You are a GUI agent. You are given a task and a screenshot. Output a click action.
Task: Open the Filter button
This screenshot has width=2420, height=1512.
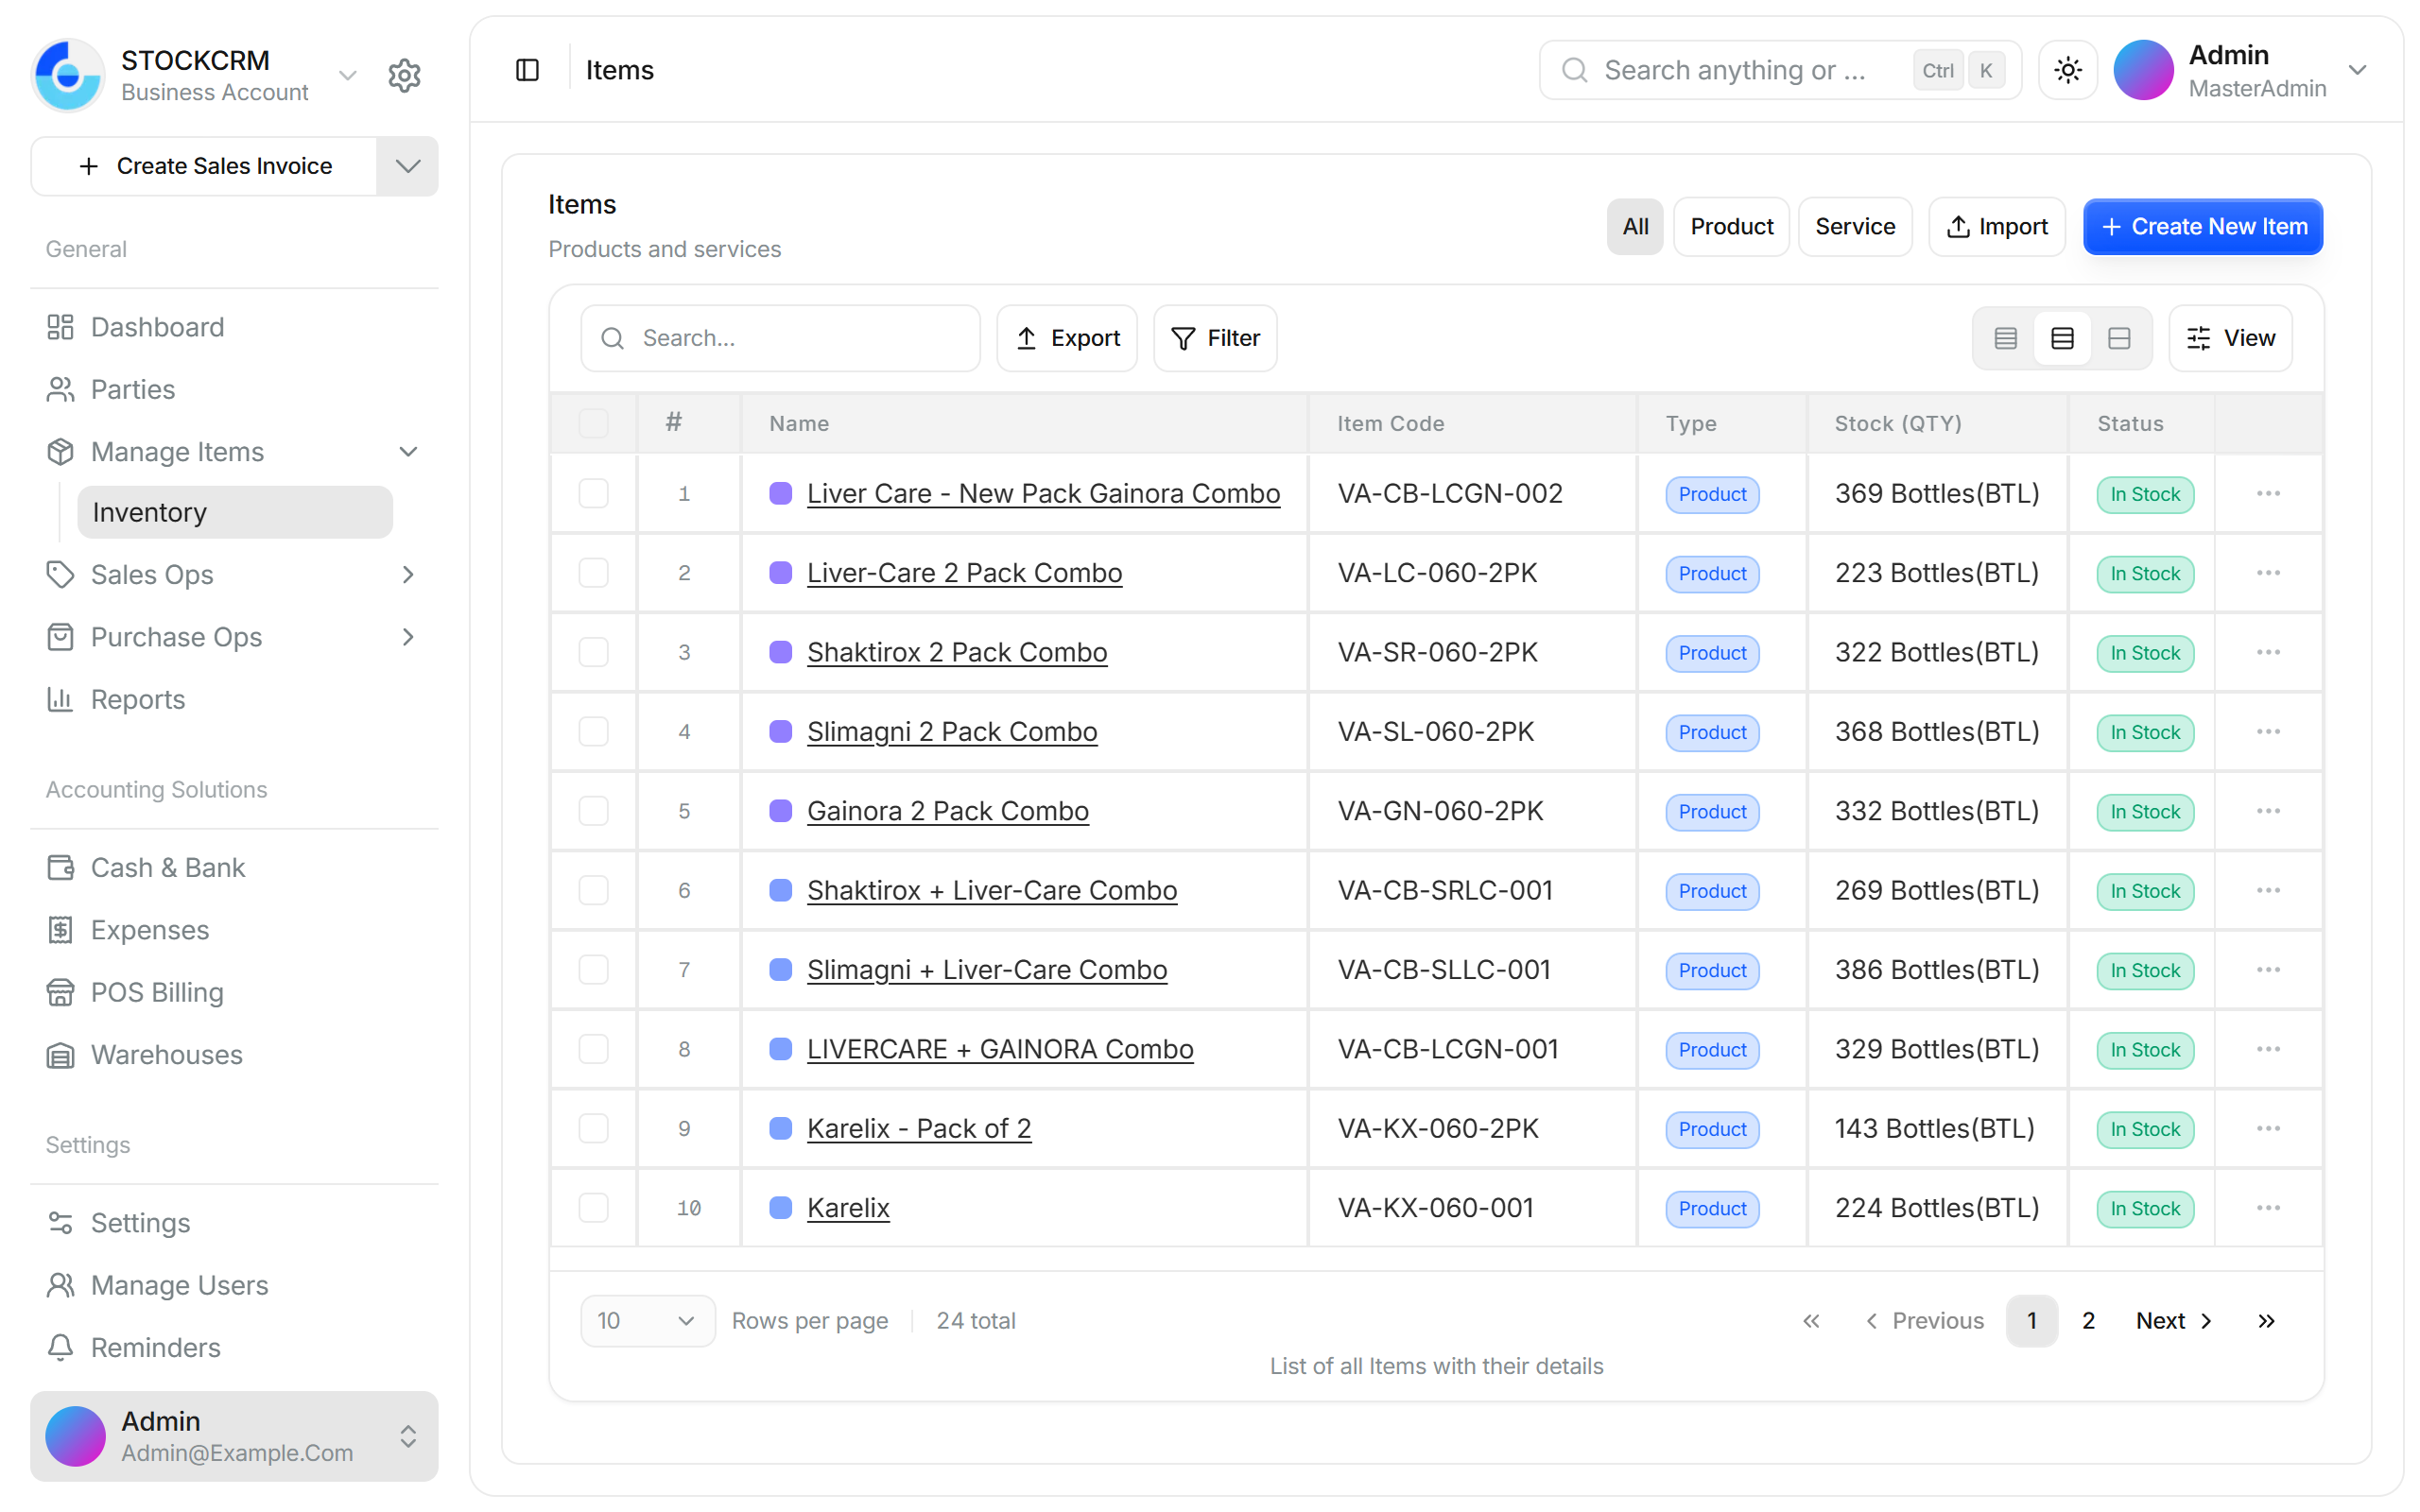pos(1215,338)
